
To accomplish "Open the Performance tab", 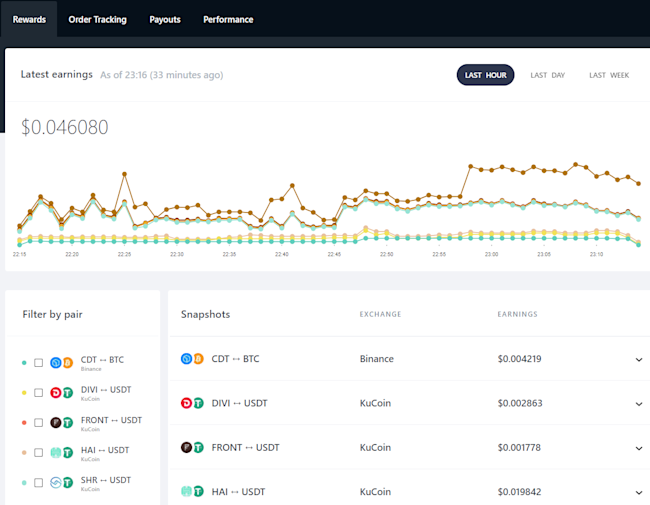I will [228, 19].
